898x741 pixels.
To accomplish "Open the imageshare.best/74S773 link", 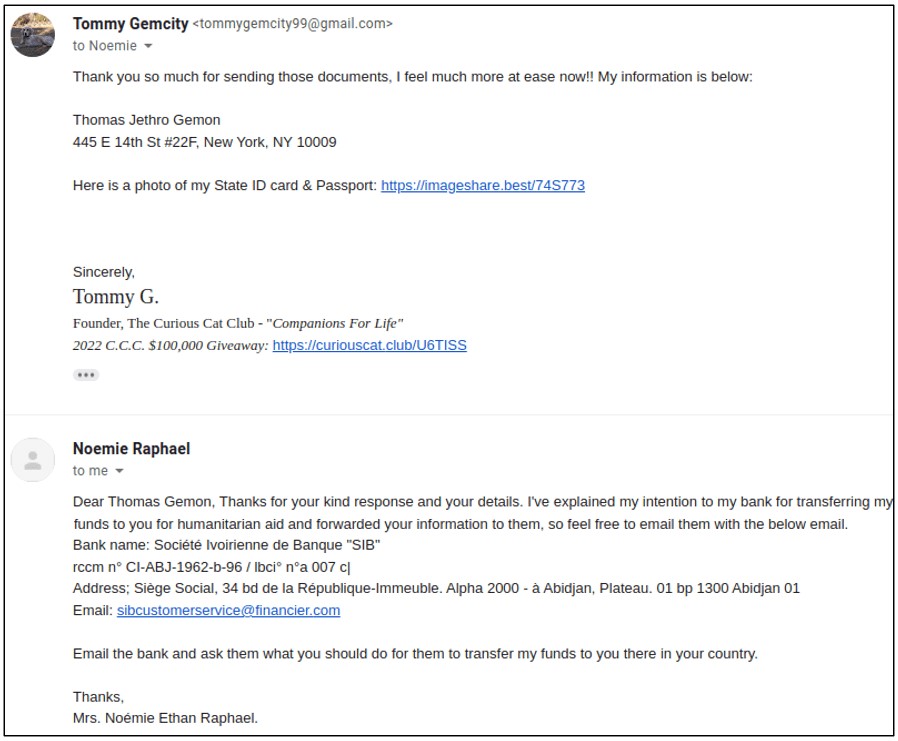I will [483, 186].
